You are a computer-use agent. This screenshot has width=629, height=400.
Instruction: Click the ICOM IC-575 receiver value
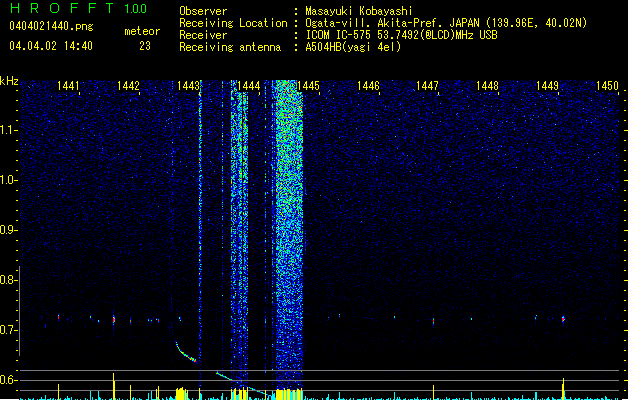click(x=401, y=35)
